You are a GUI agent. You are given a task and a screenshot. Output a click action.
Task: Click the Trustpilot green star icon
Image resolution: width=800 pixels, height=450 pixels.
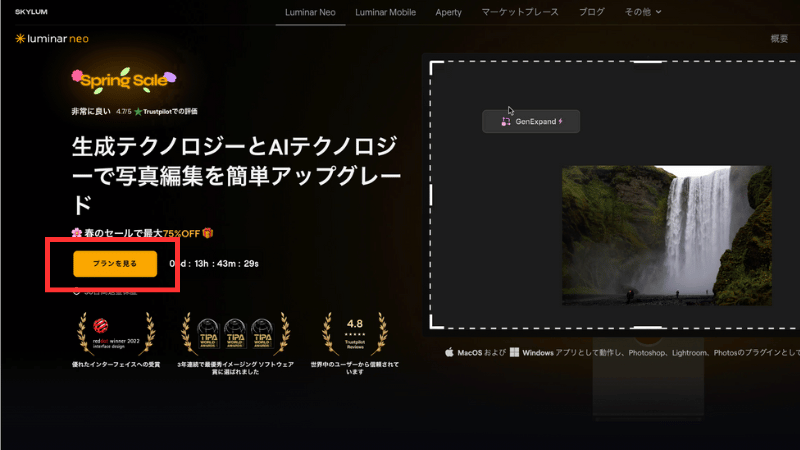(x=138, y=111)
